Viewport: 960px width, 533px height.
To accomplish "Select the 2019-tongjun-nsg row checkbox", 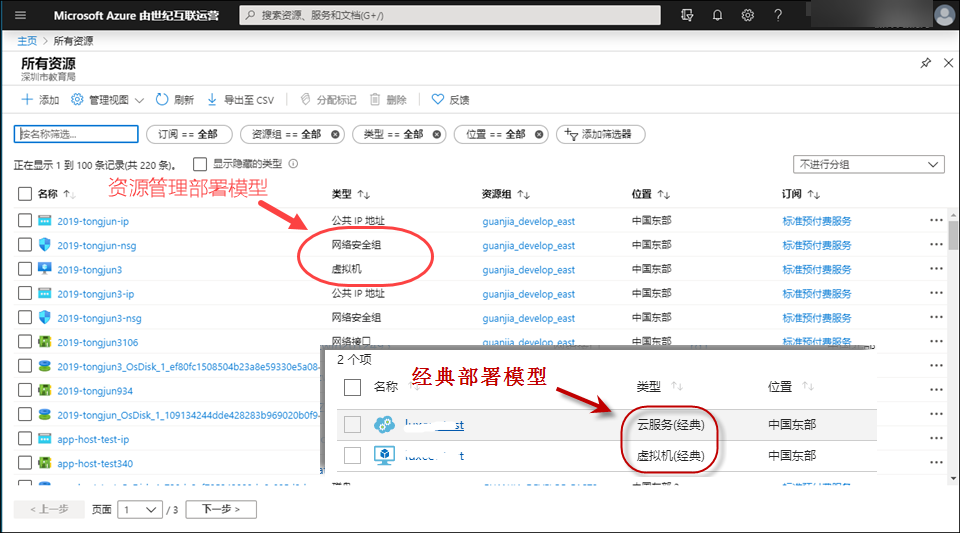I will click(x=25, y=245).
